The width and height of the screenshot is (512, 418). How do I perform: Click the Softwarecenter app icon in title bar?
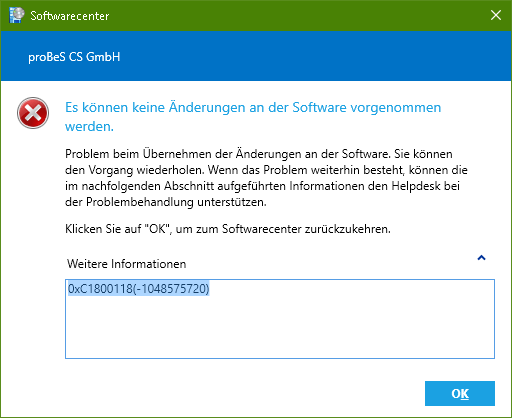pos(16,15)
